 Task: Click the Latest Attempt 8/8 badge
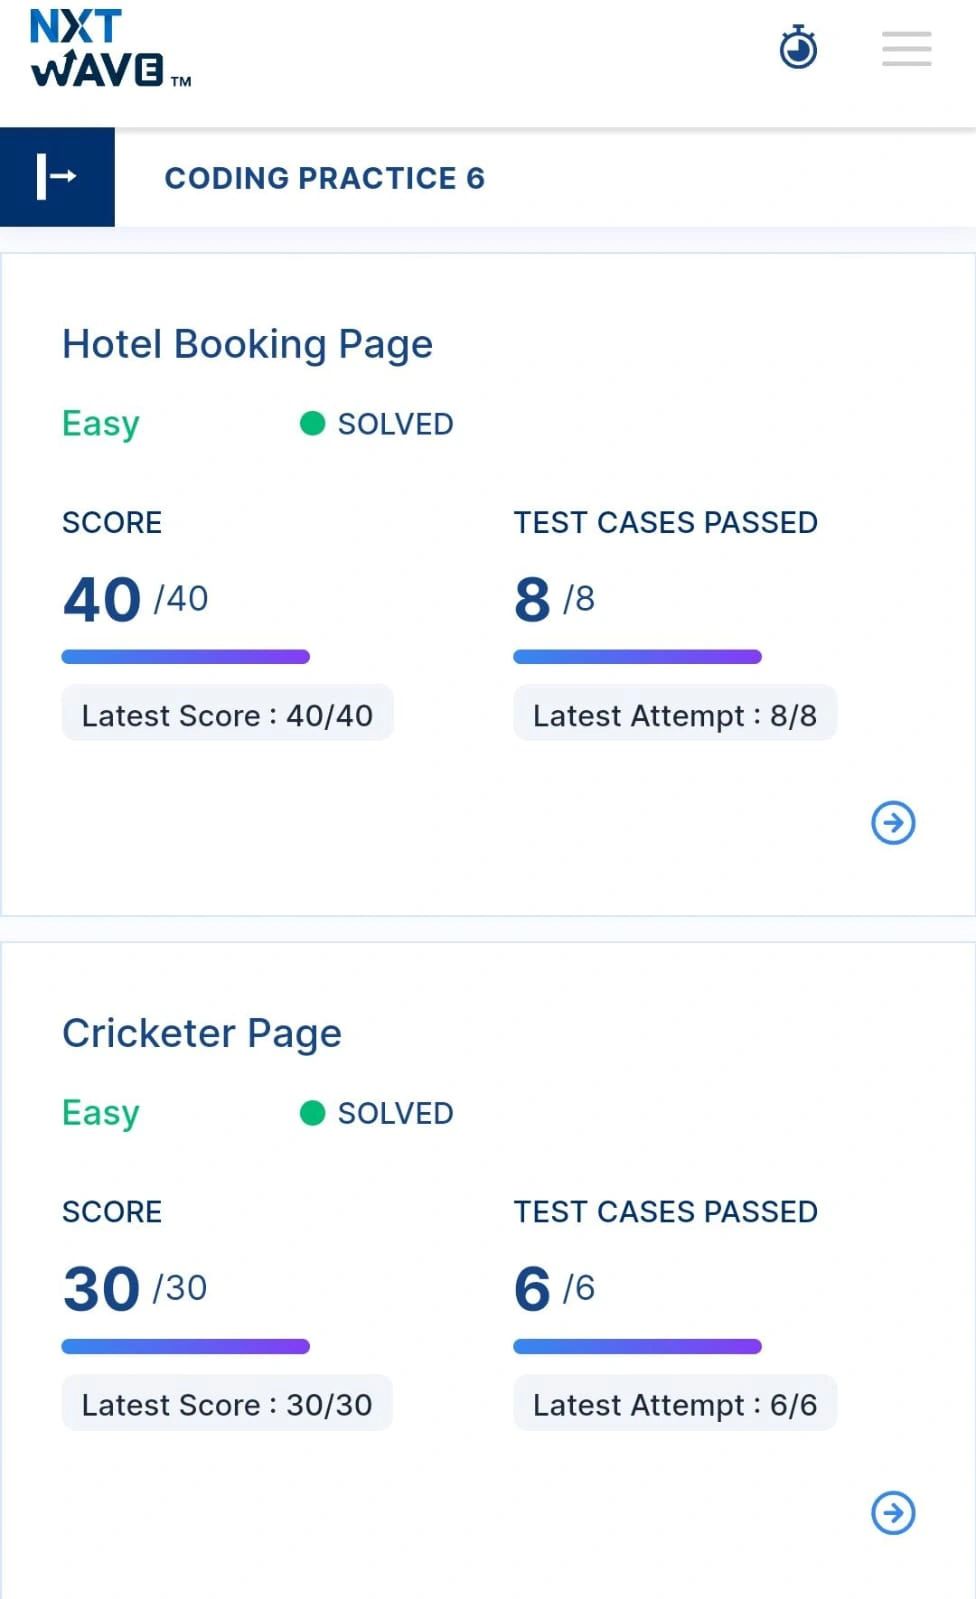pyautogui.click(x=675, y=714)
